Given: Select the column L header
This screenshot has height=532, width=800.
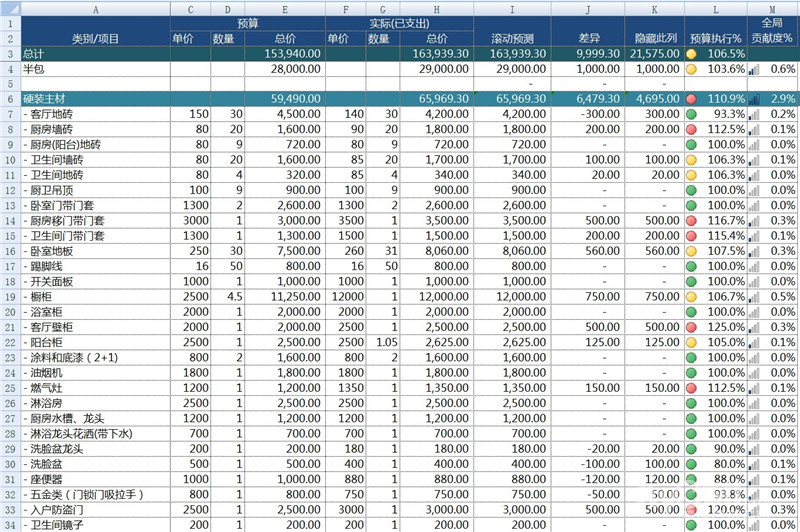Looking at the screenshot, I should pyautogui.click(x=715, y=9).
